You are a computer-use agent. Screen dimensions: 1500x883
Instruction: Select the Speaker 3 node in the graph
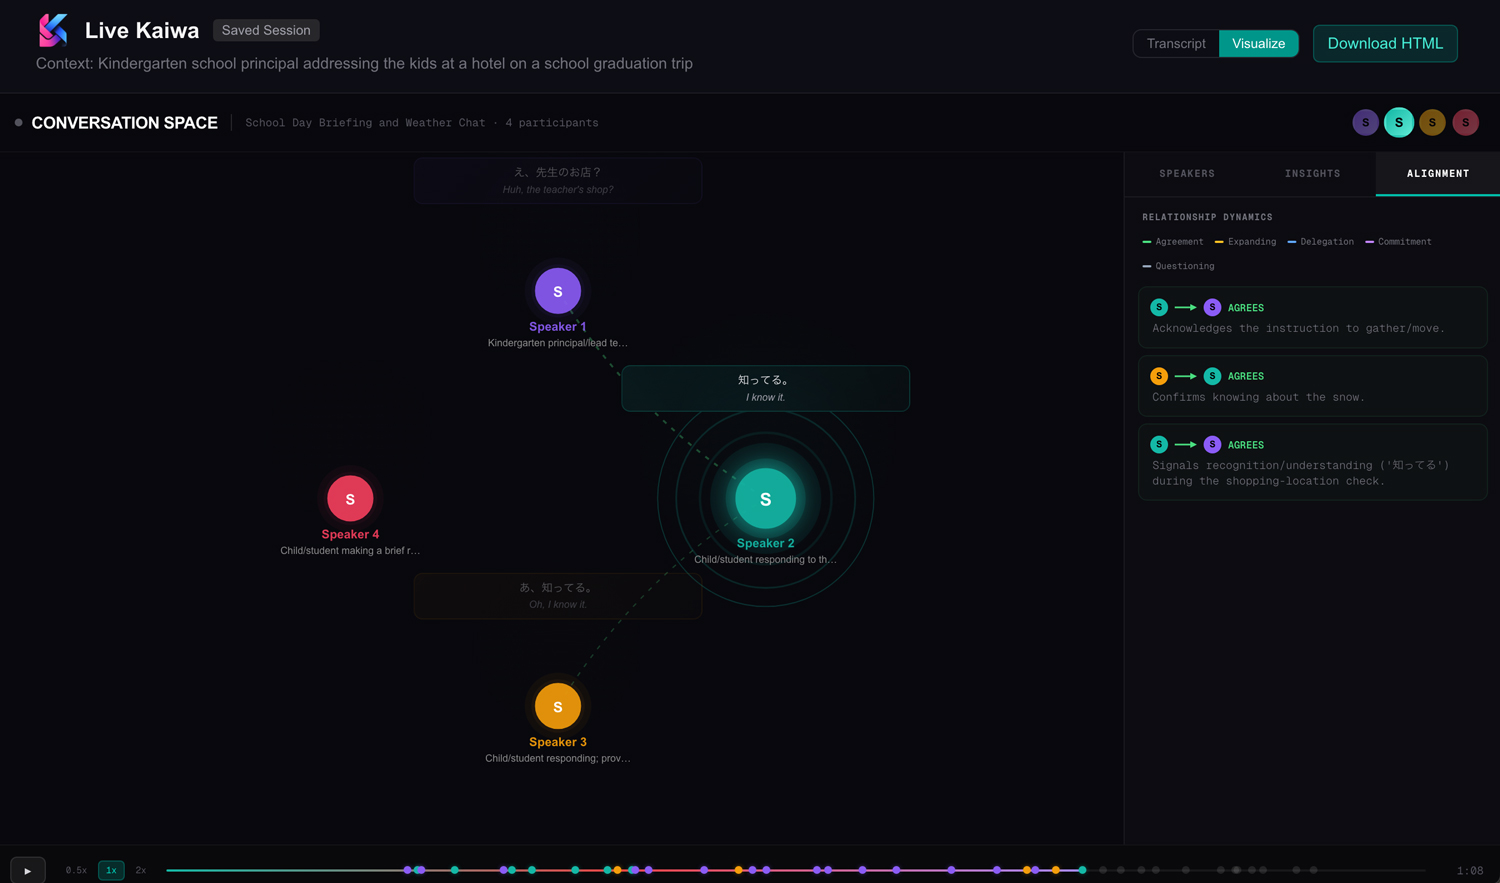click(557, 705)
